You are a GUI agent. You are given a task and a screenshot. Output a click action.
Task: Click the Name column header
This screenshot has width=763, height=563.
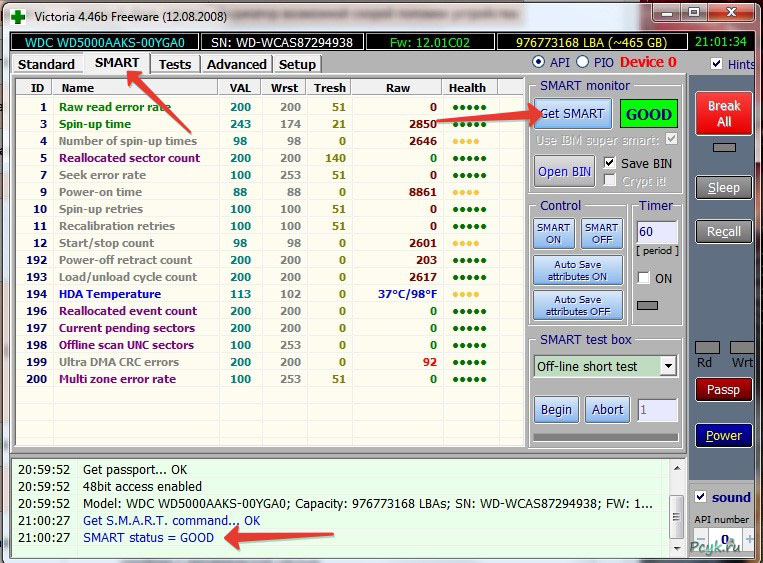point(135,88)
